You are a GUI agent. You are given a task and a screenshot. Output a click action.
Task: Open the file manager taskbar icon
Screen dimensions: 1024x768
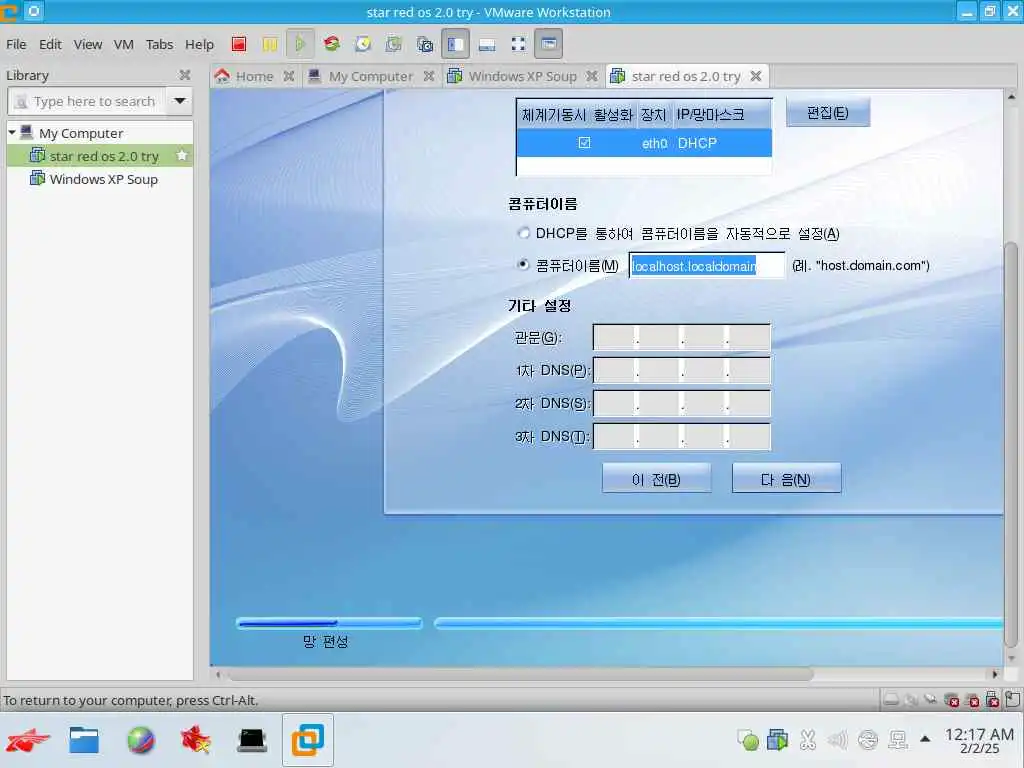(84, 740)
